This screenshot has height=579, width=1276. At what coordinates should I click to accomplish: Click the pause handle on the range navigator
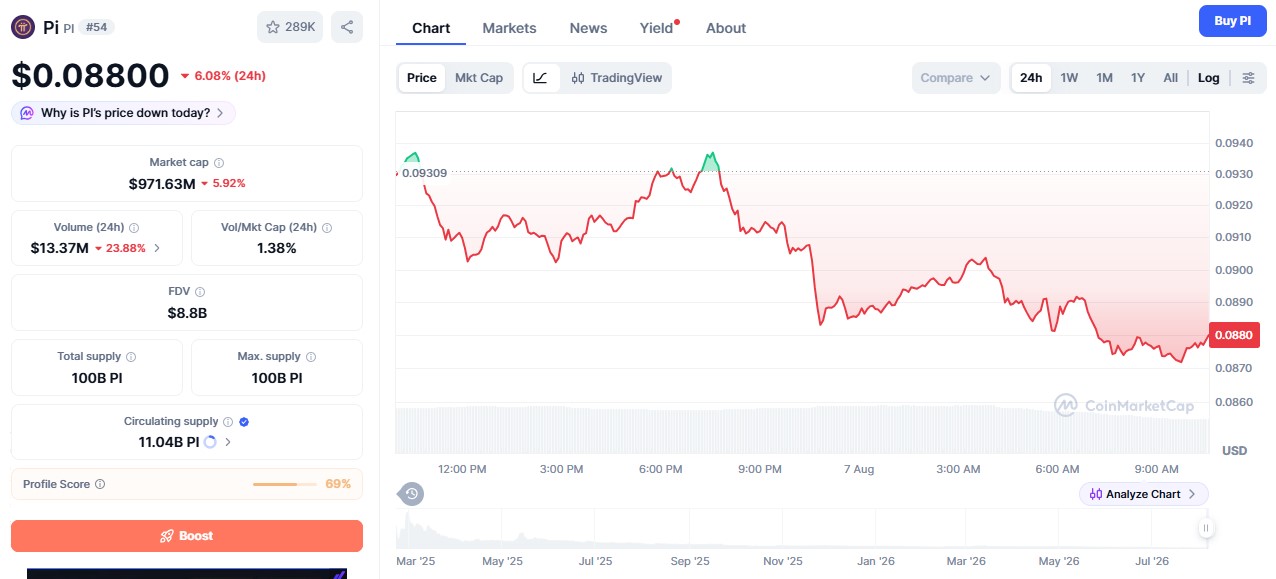point(1207,528)
